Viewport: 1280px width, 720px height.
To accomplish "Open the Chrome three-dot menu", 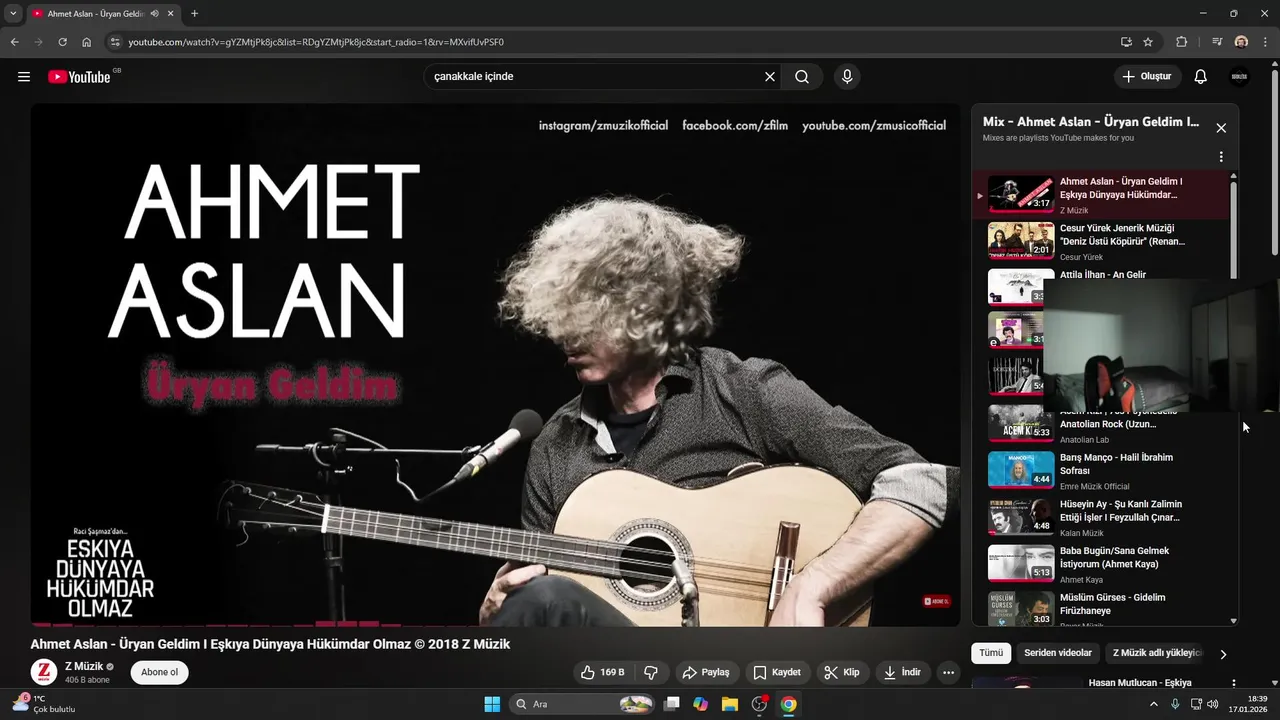I will (x=1265, y=42).
